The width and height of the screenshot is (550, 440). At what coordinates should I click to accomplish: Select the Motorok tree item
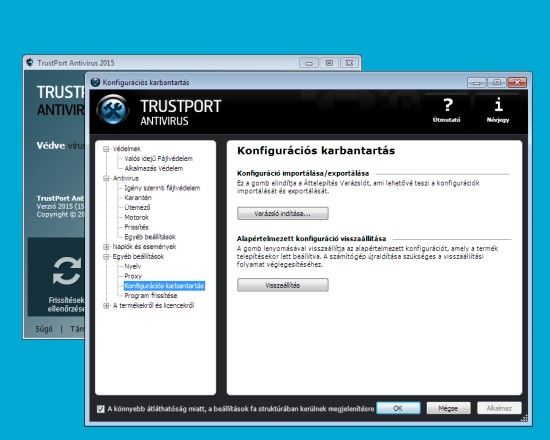(136, 217)
